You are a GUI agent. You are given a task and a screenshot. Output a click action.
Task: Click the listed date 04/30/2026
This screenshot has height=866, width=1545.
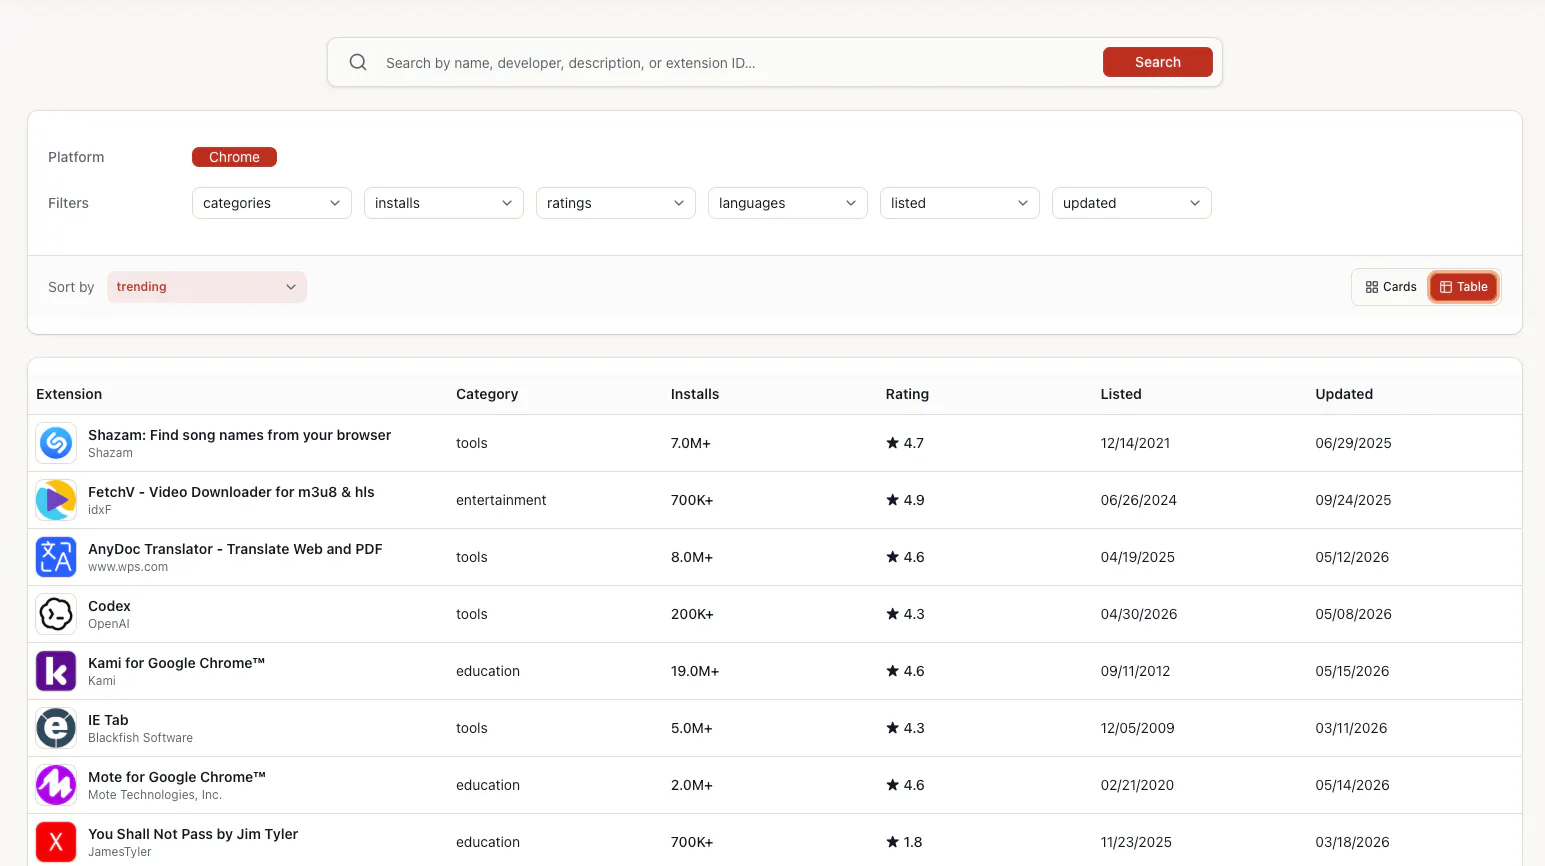1139,614
